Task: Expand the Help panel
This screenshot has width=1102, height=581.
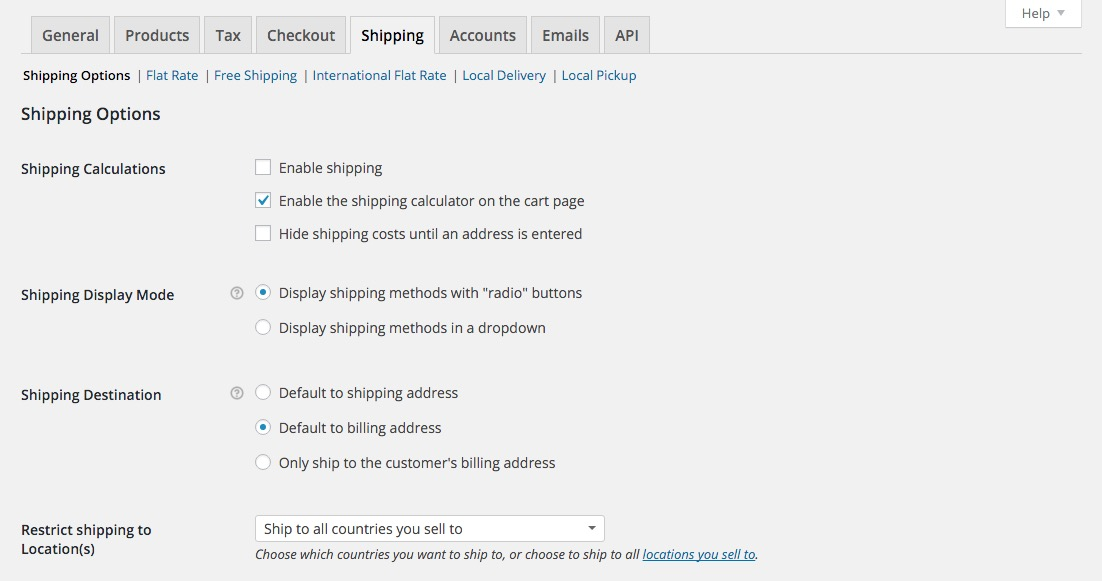Action: tap(1043, 14)
